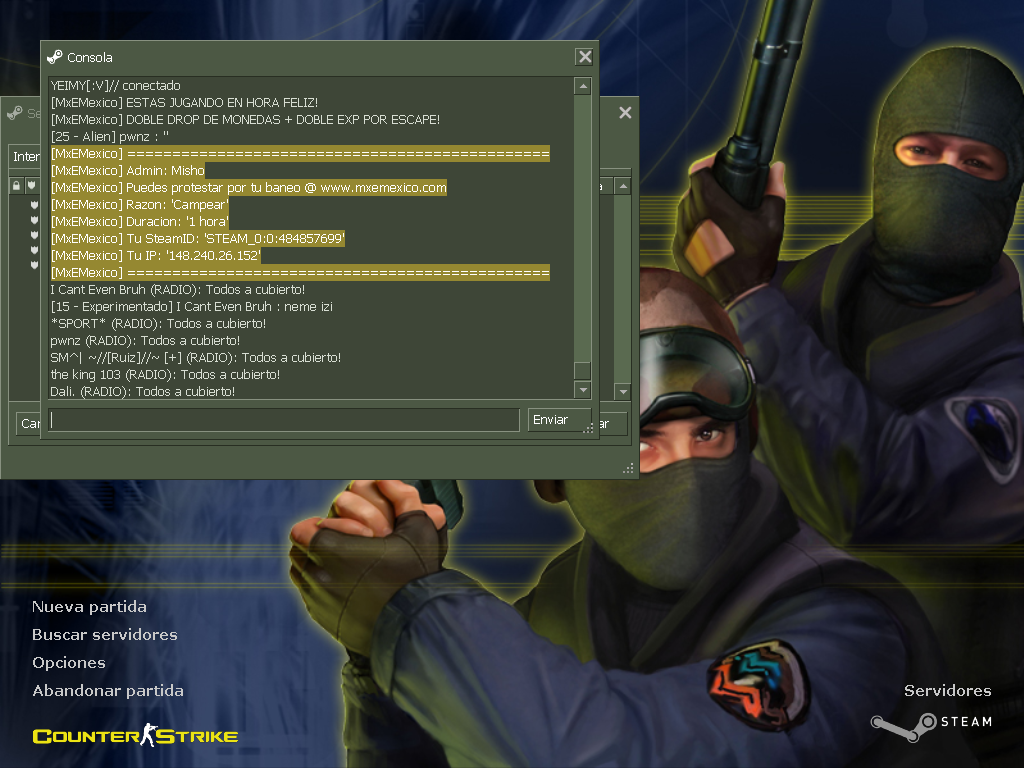1024x768 pixels.
Task: Click the 'SM^| ~//[Ruiz]//~' radio line
Action: (195, 357)
